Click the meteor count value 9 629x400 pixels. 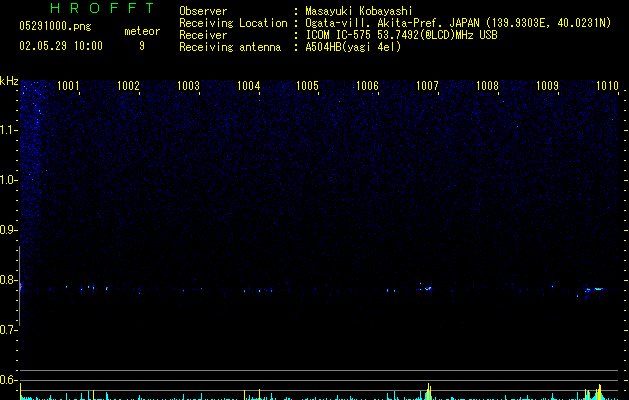142,46
